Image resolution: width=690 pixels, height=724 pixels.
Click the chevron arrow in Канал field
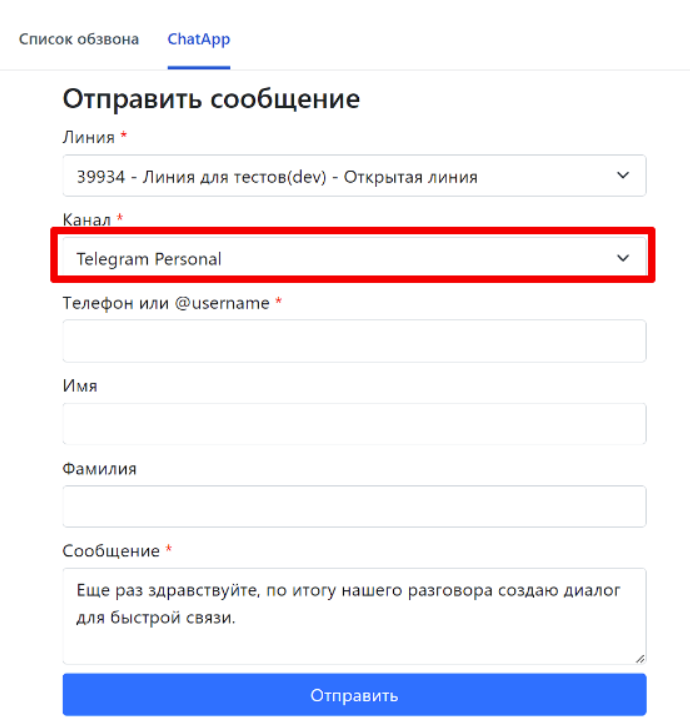coord(623,258)
